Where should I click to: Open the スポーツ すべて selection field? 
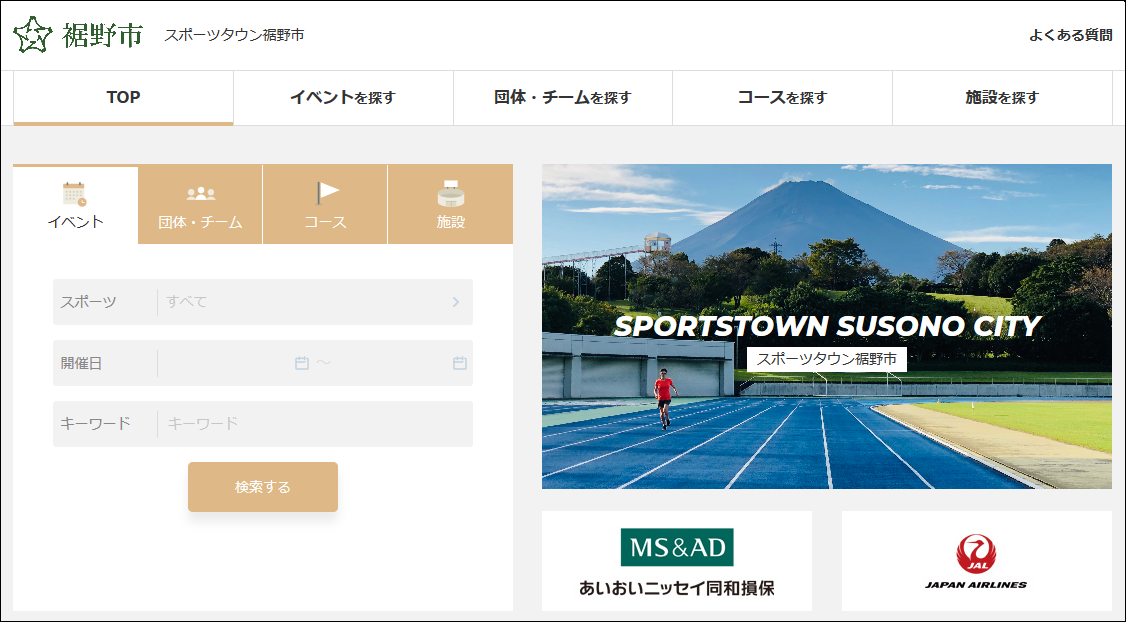(x=300, y=302)
